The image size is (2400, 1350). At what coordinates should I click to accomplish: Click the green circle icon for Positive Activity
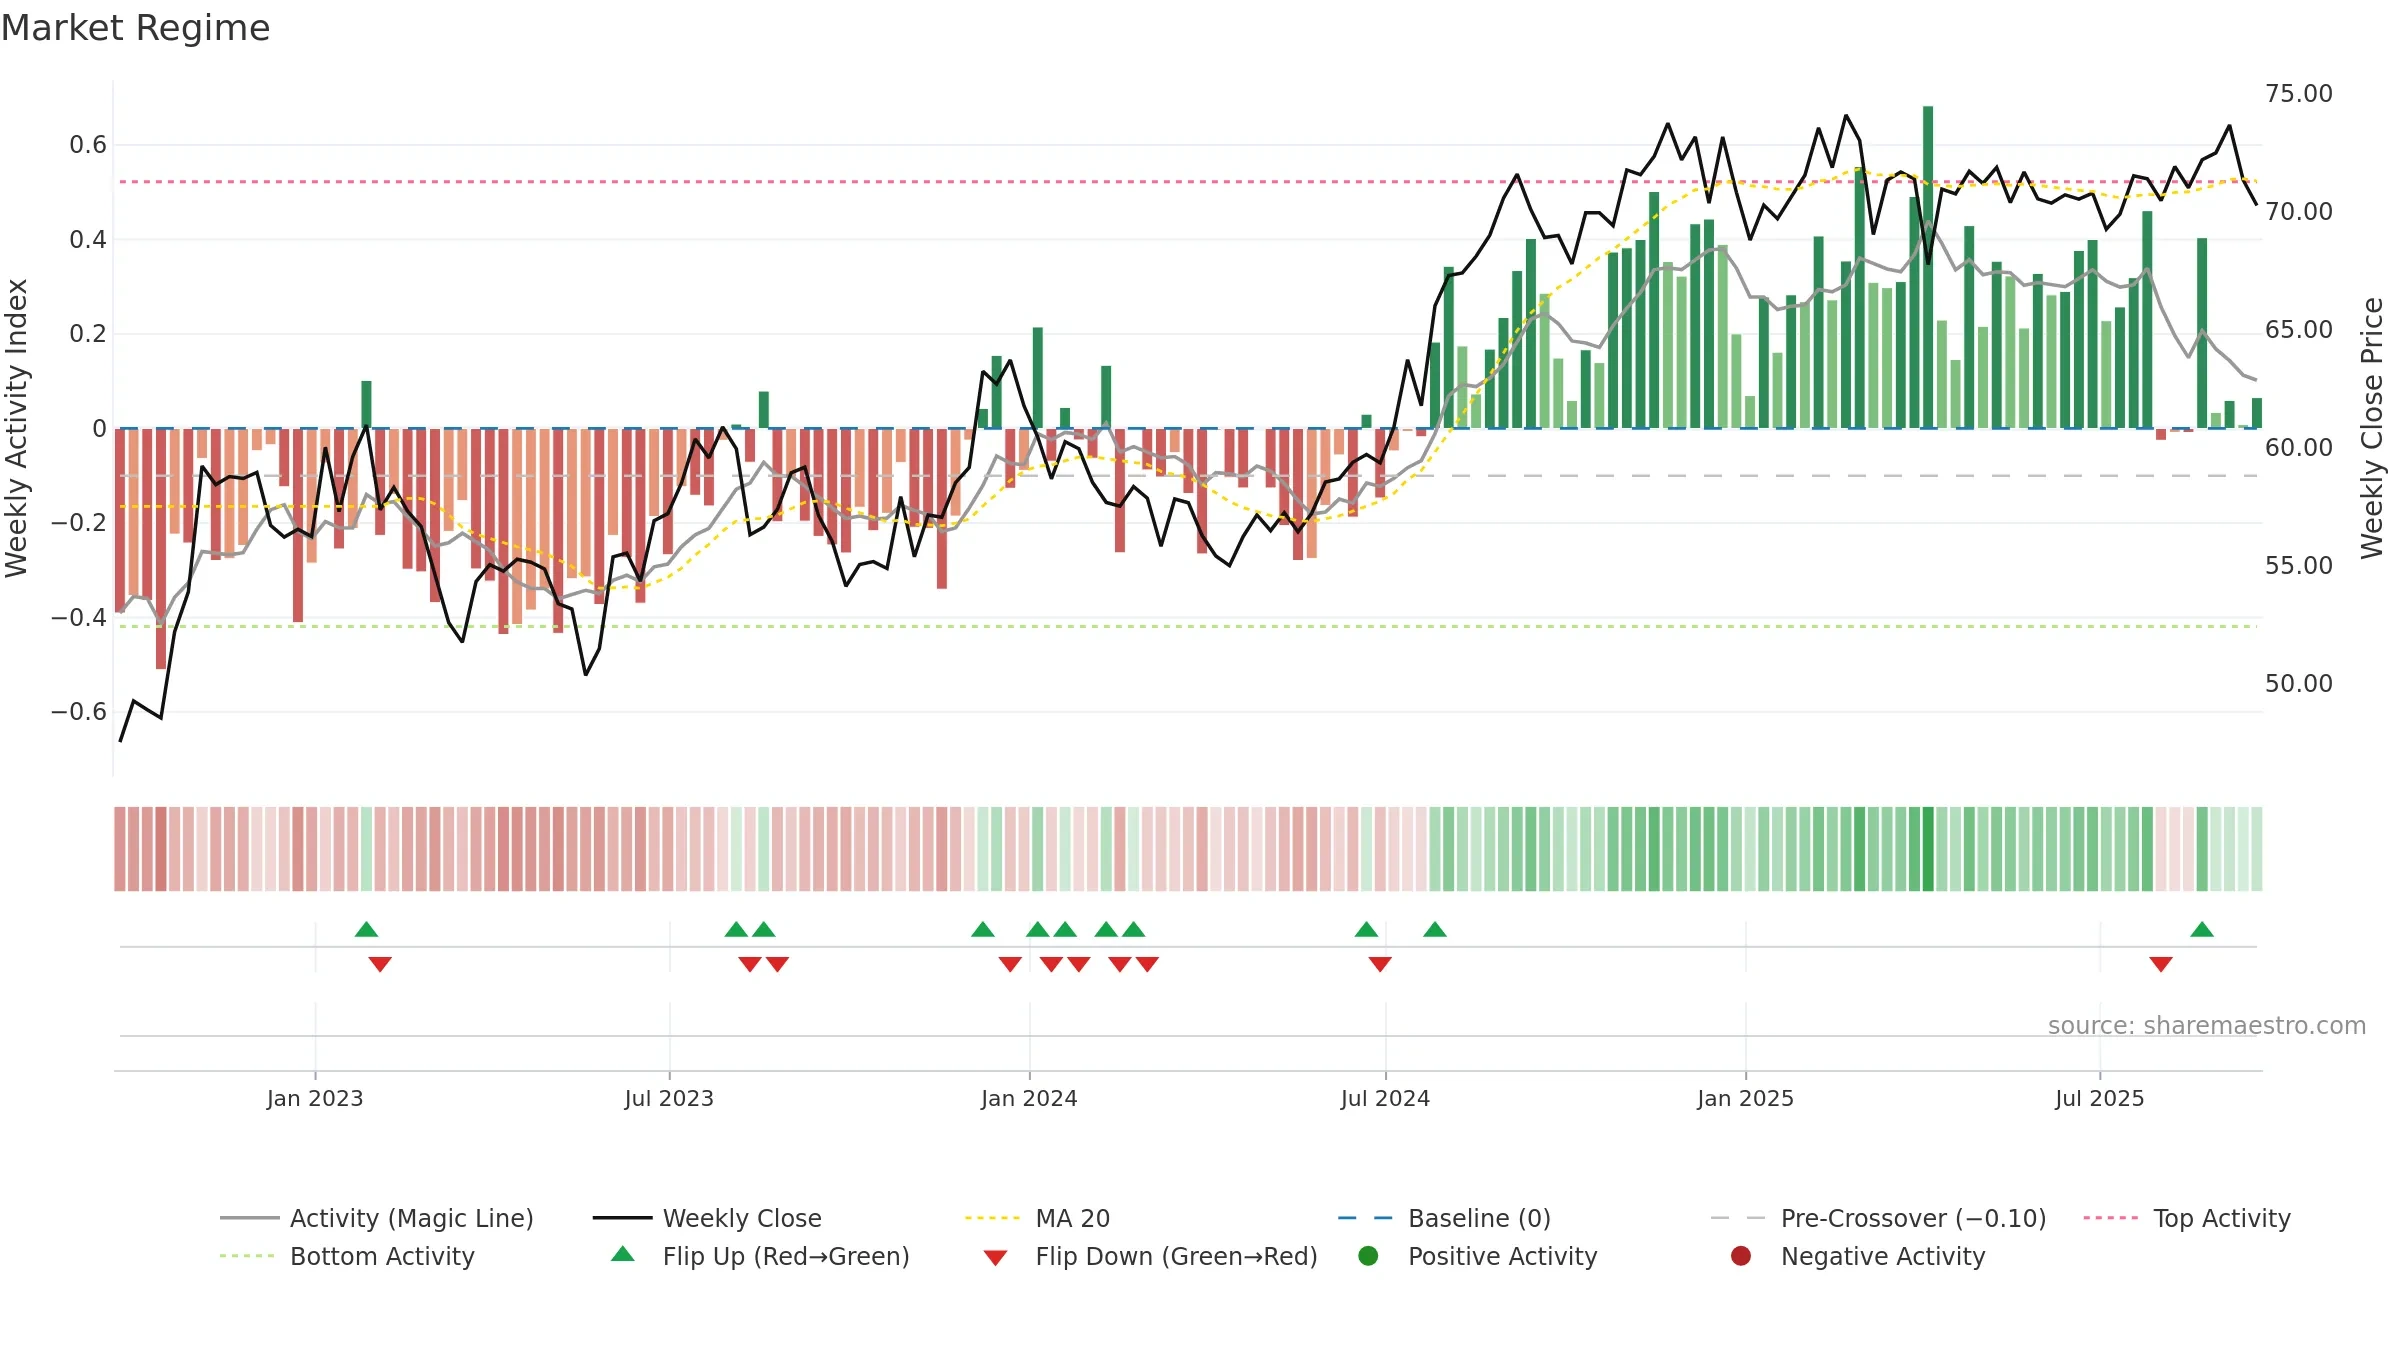pos(1368,1256)
